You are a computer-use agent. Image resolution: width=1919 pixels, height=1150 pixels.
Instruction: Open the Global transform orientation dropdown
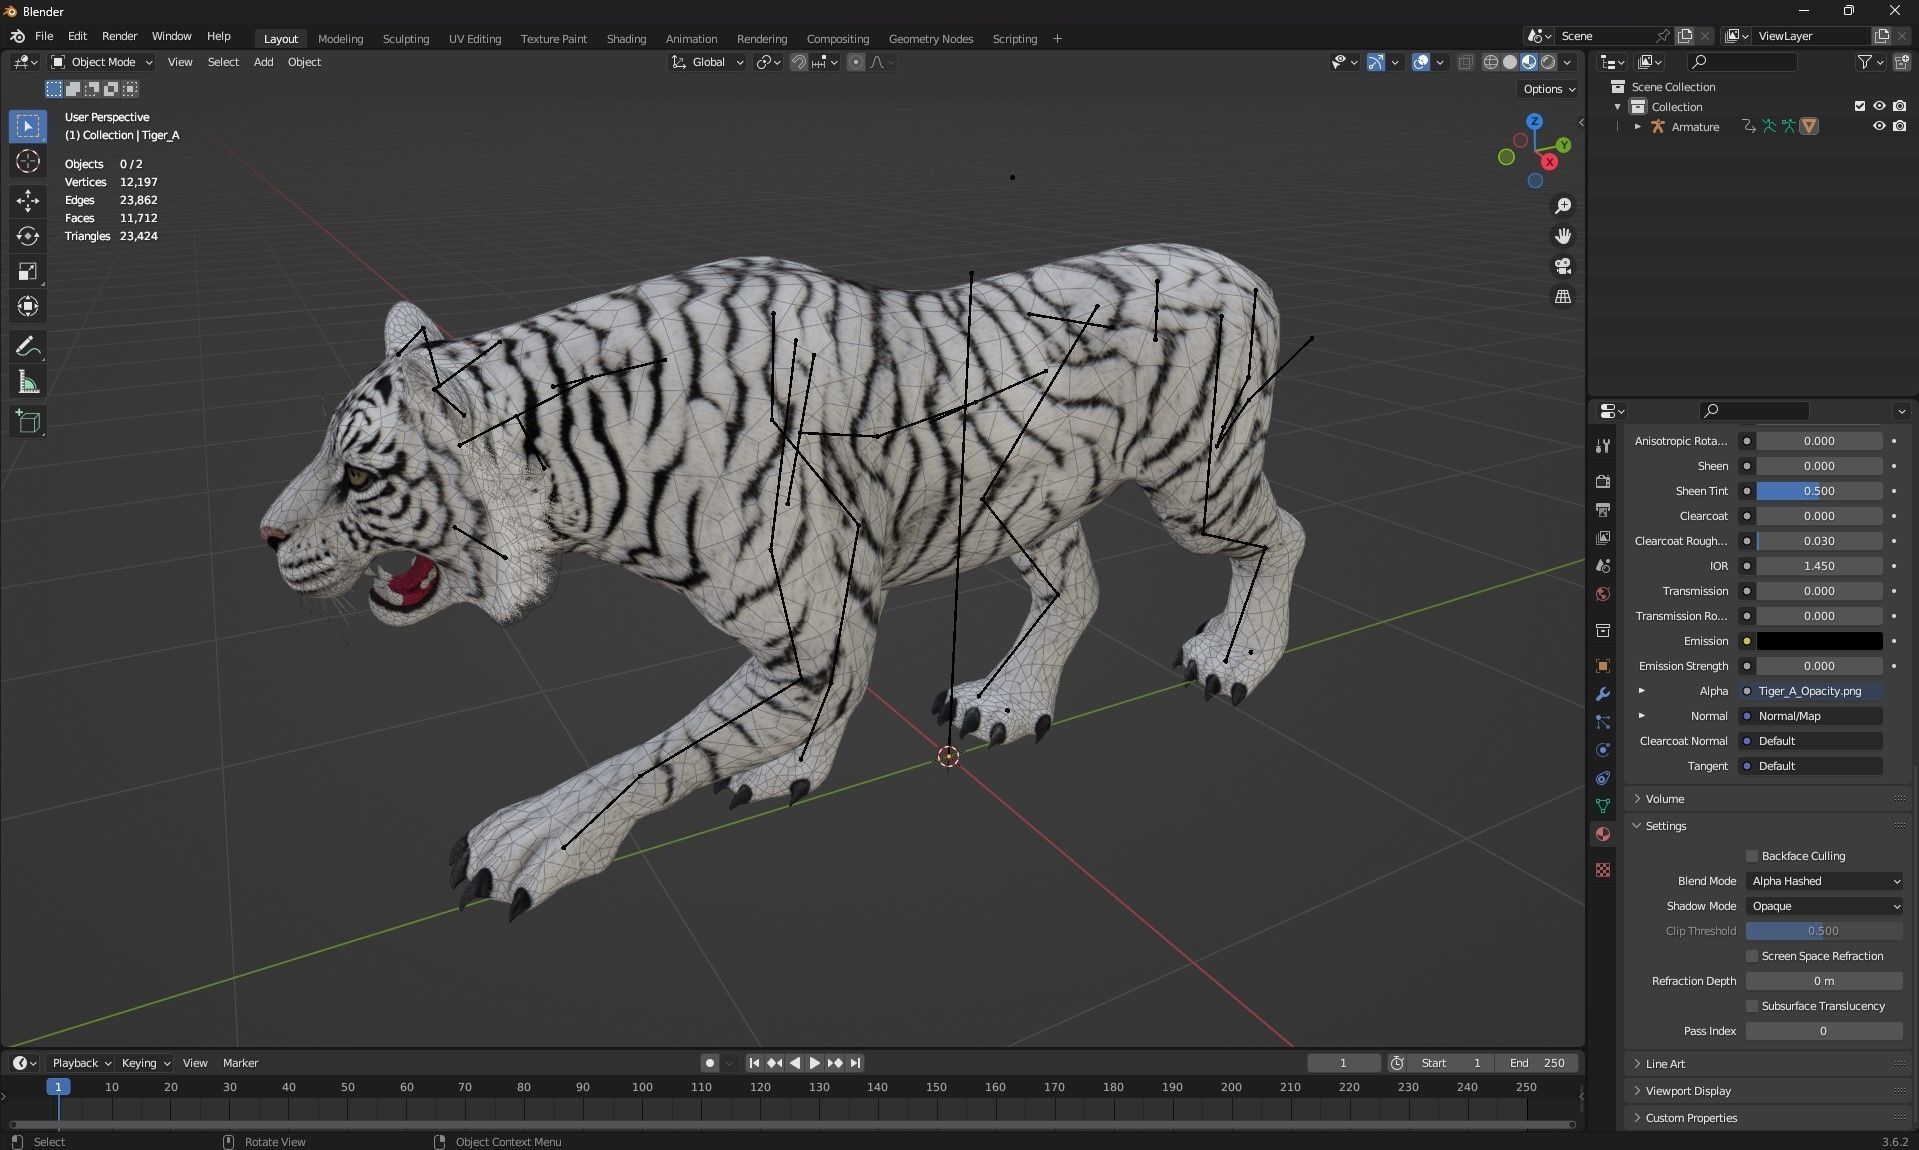pyautogui.click(x=708, y=62)
